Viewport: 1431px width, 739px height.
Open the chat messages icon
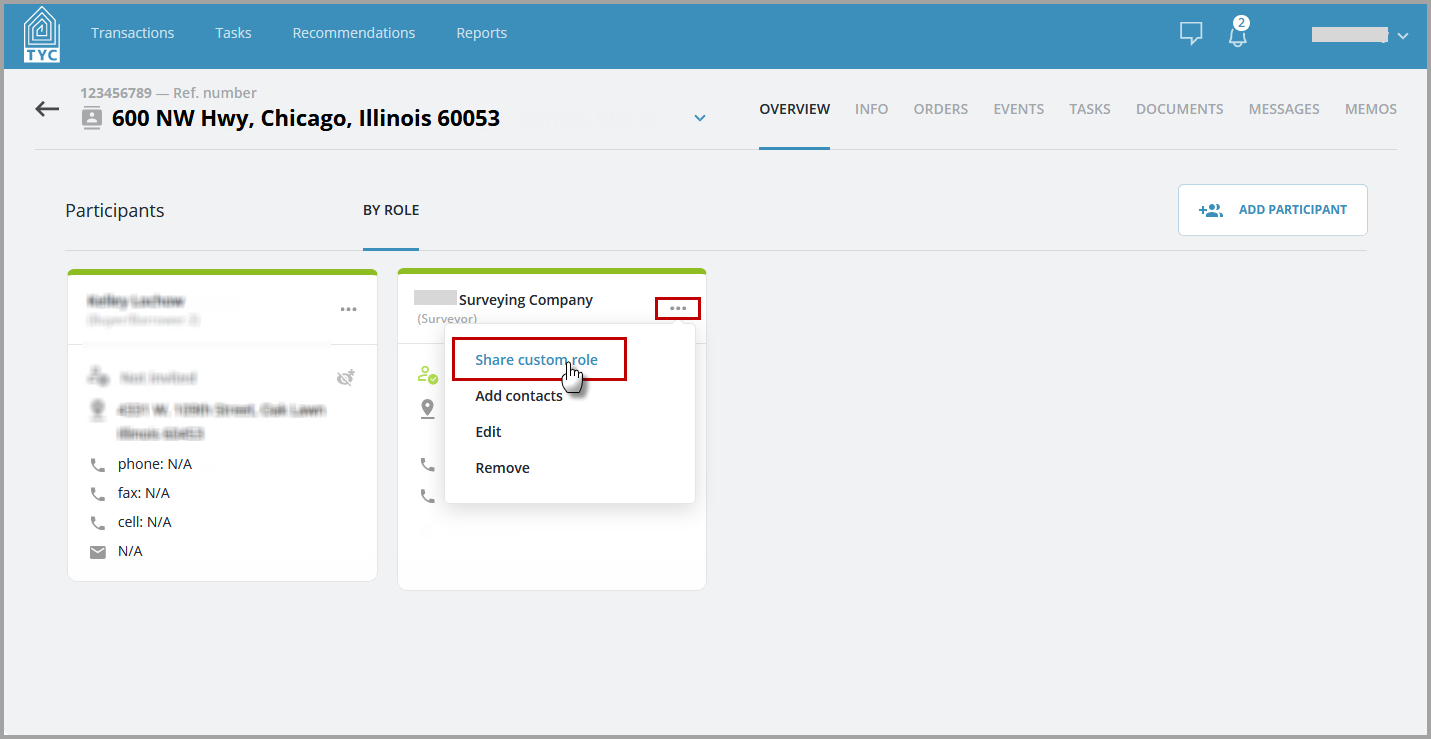click(x=1191, y=33)
